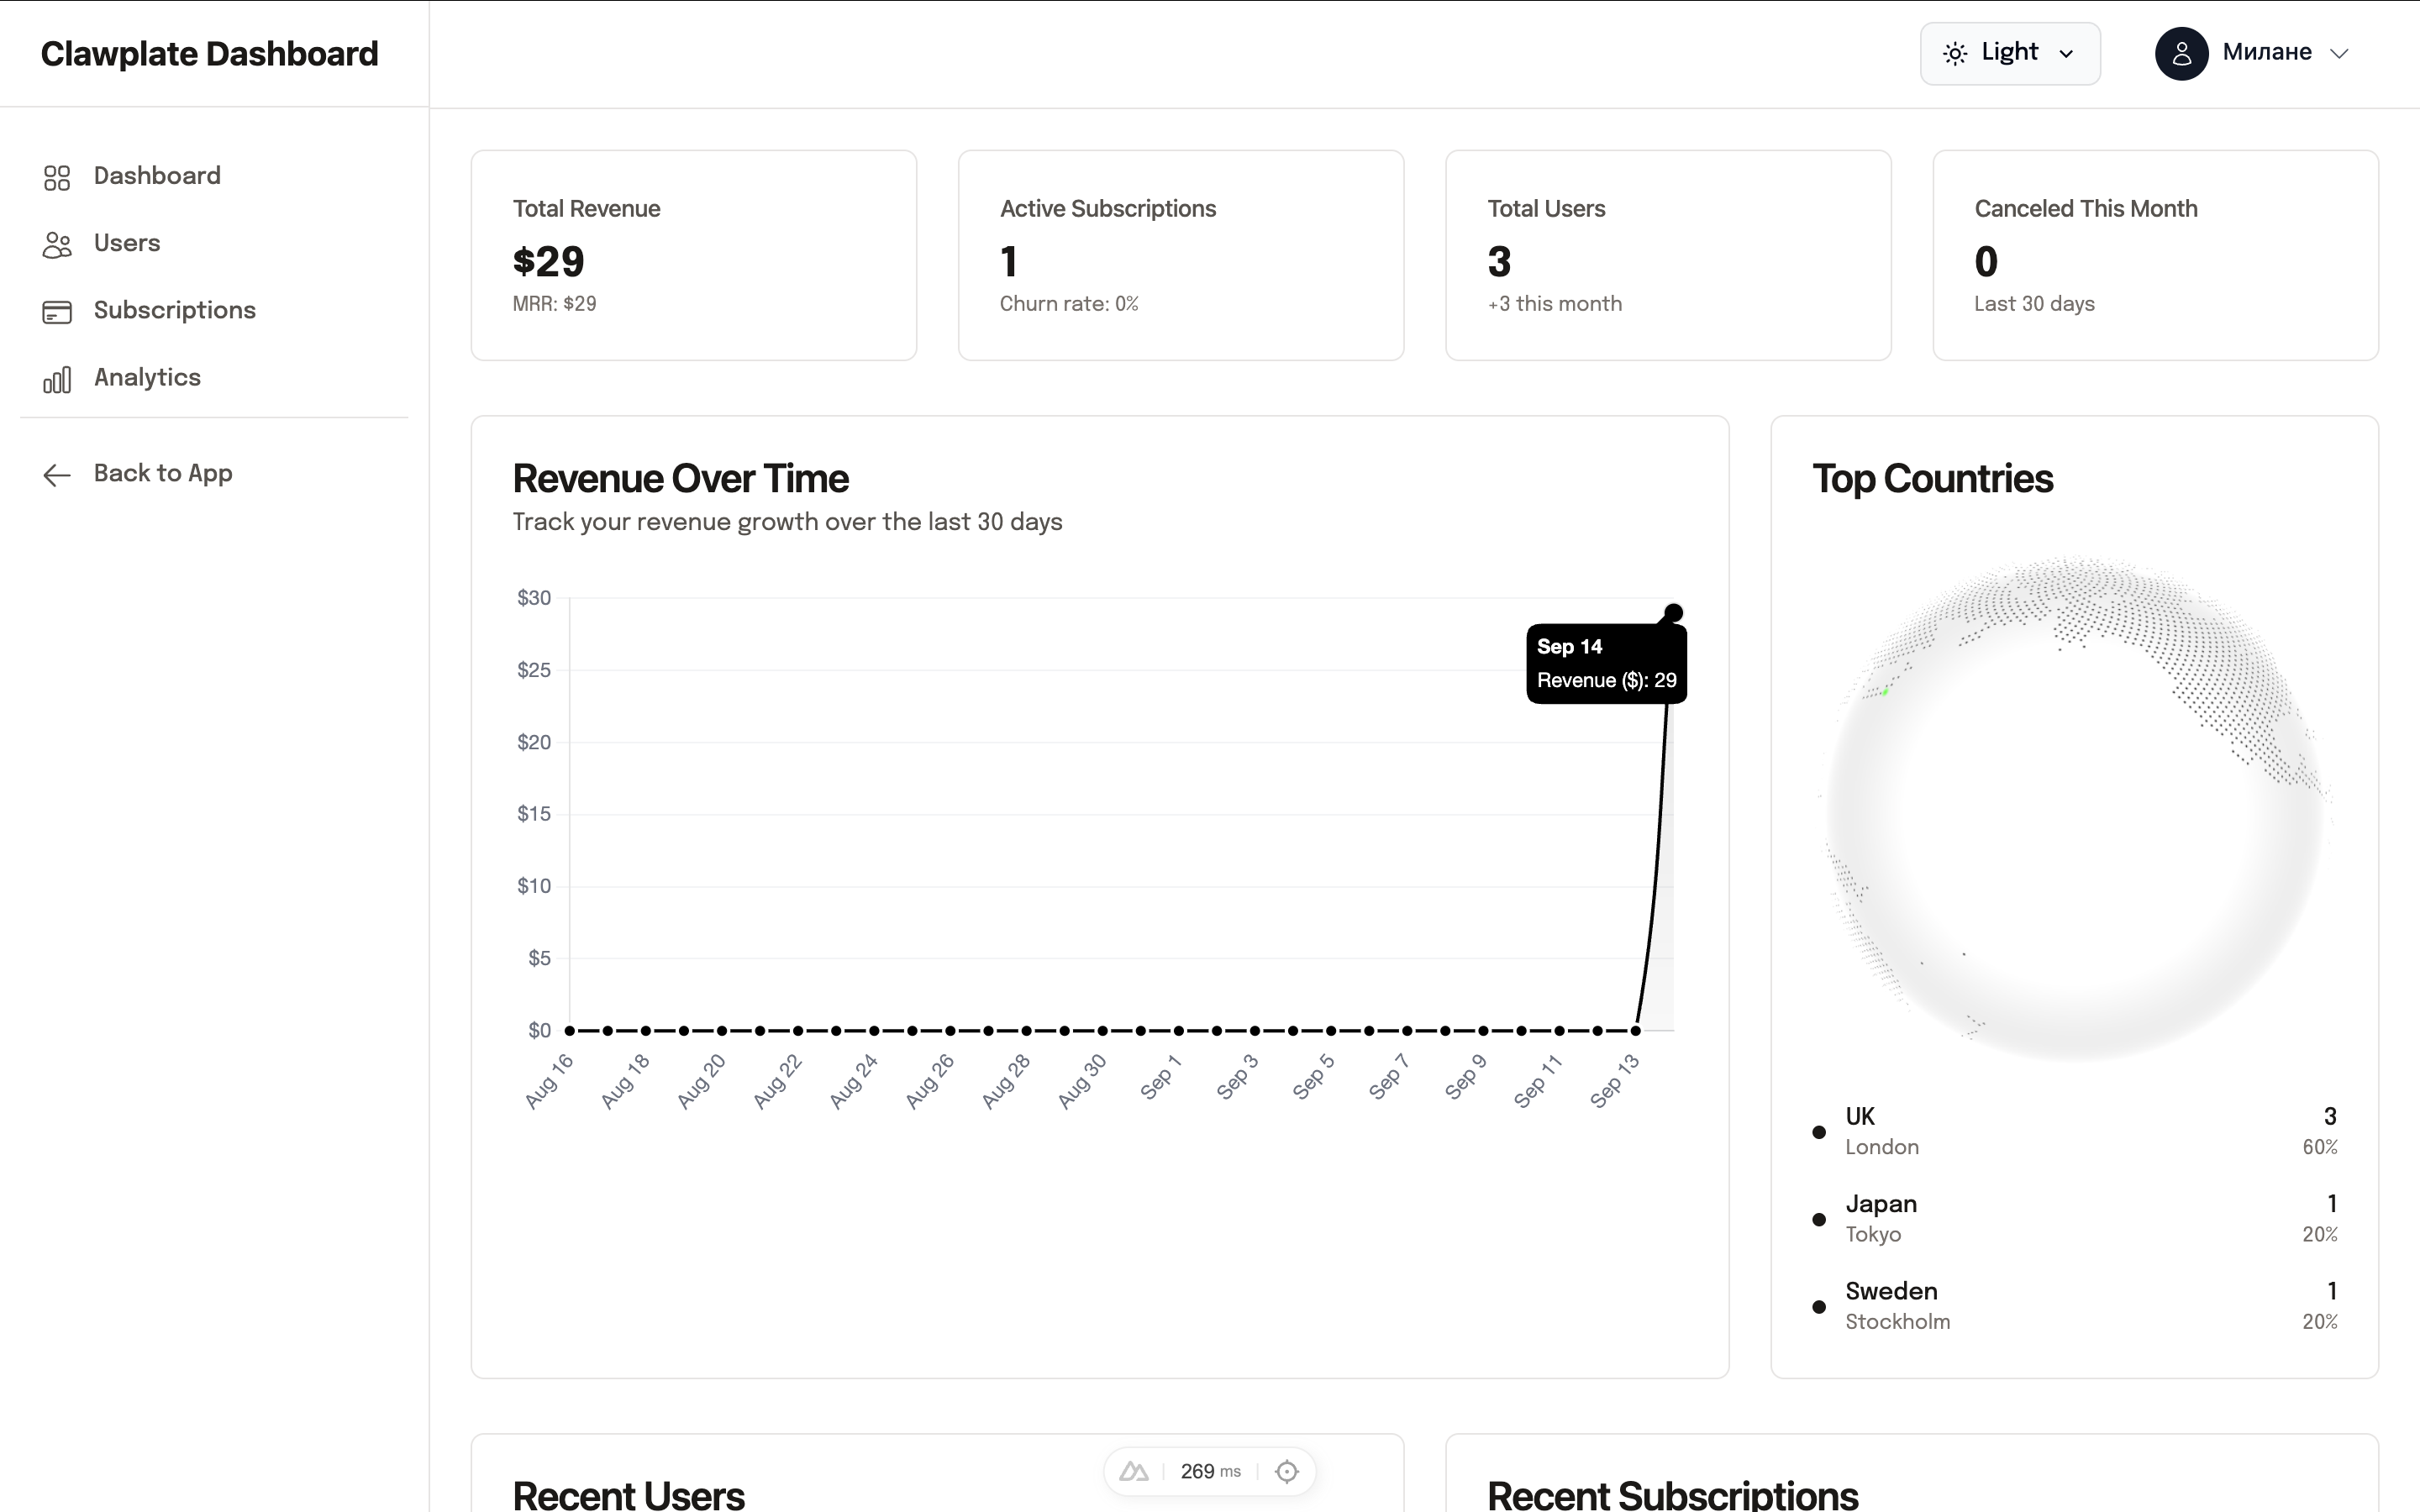The height and width of the screenshot is (1512, 2420).
Task: Click the Subscriptions card icon in sidebar
Action: (x=57, y=311)
